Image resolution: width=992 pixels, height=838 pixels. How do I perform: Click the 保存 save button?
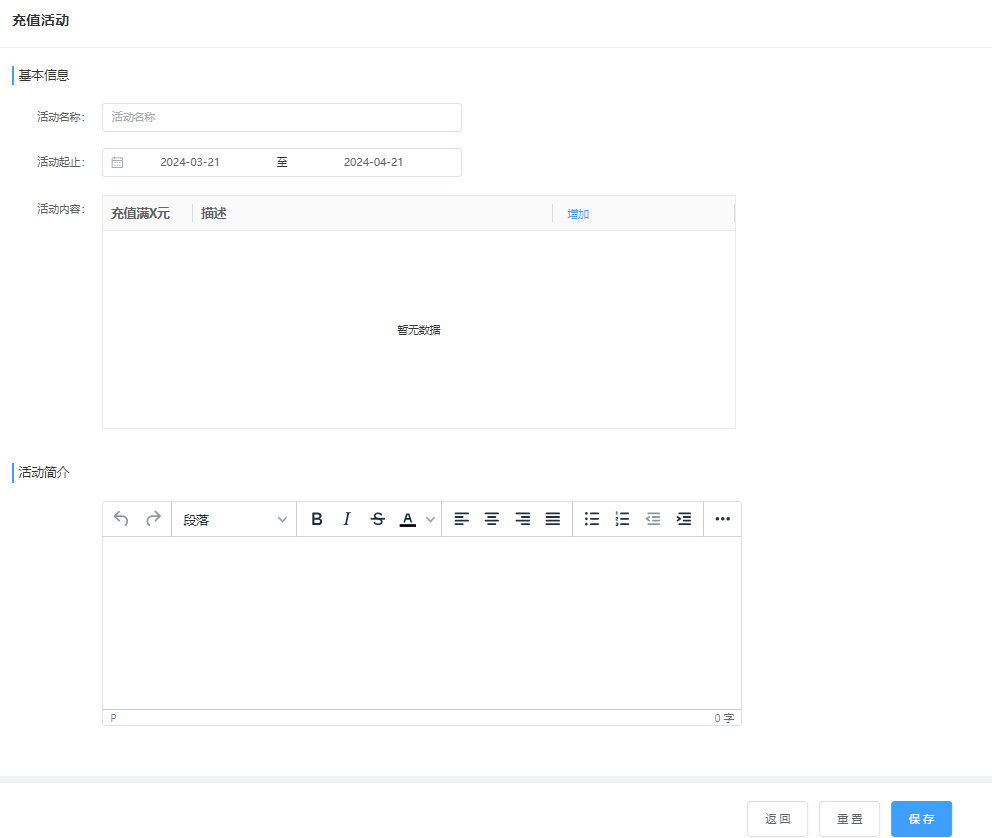pyautogui.click(x=921, y=819)
